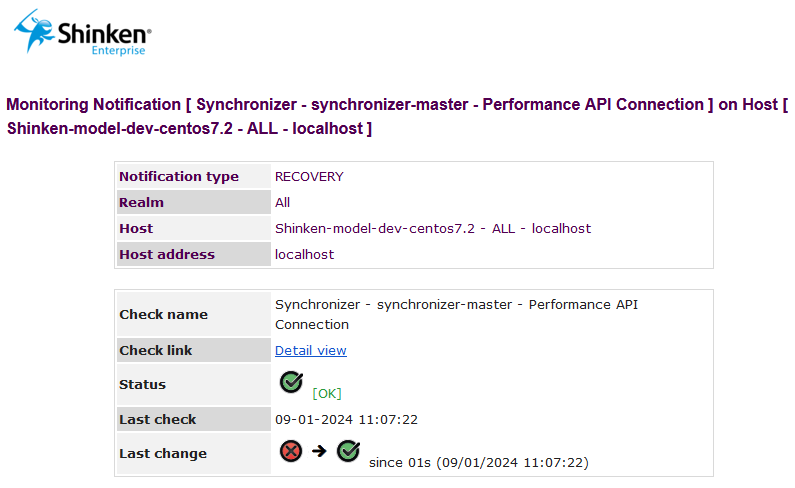Click the Last check timestamp 09-01-2024 11:07:22
This screenshot has width=795, height=488.
tap(346, 419)
